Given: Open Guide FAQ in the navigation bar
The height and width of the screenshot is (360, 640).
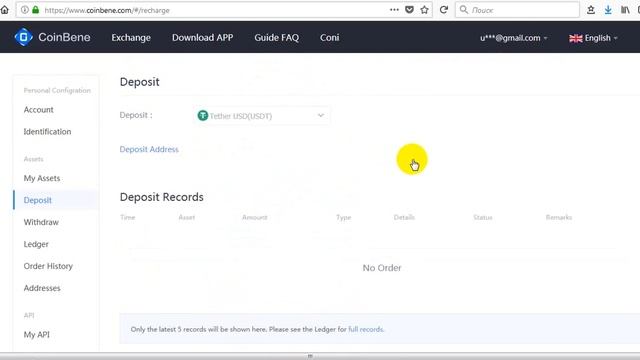Looking at the screenshot, I should tap(276, 38).
